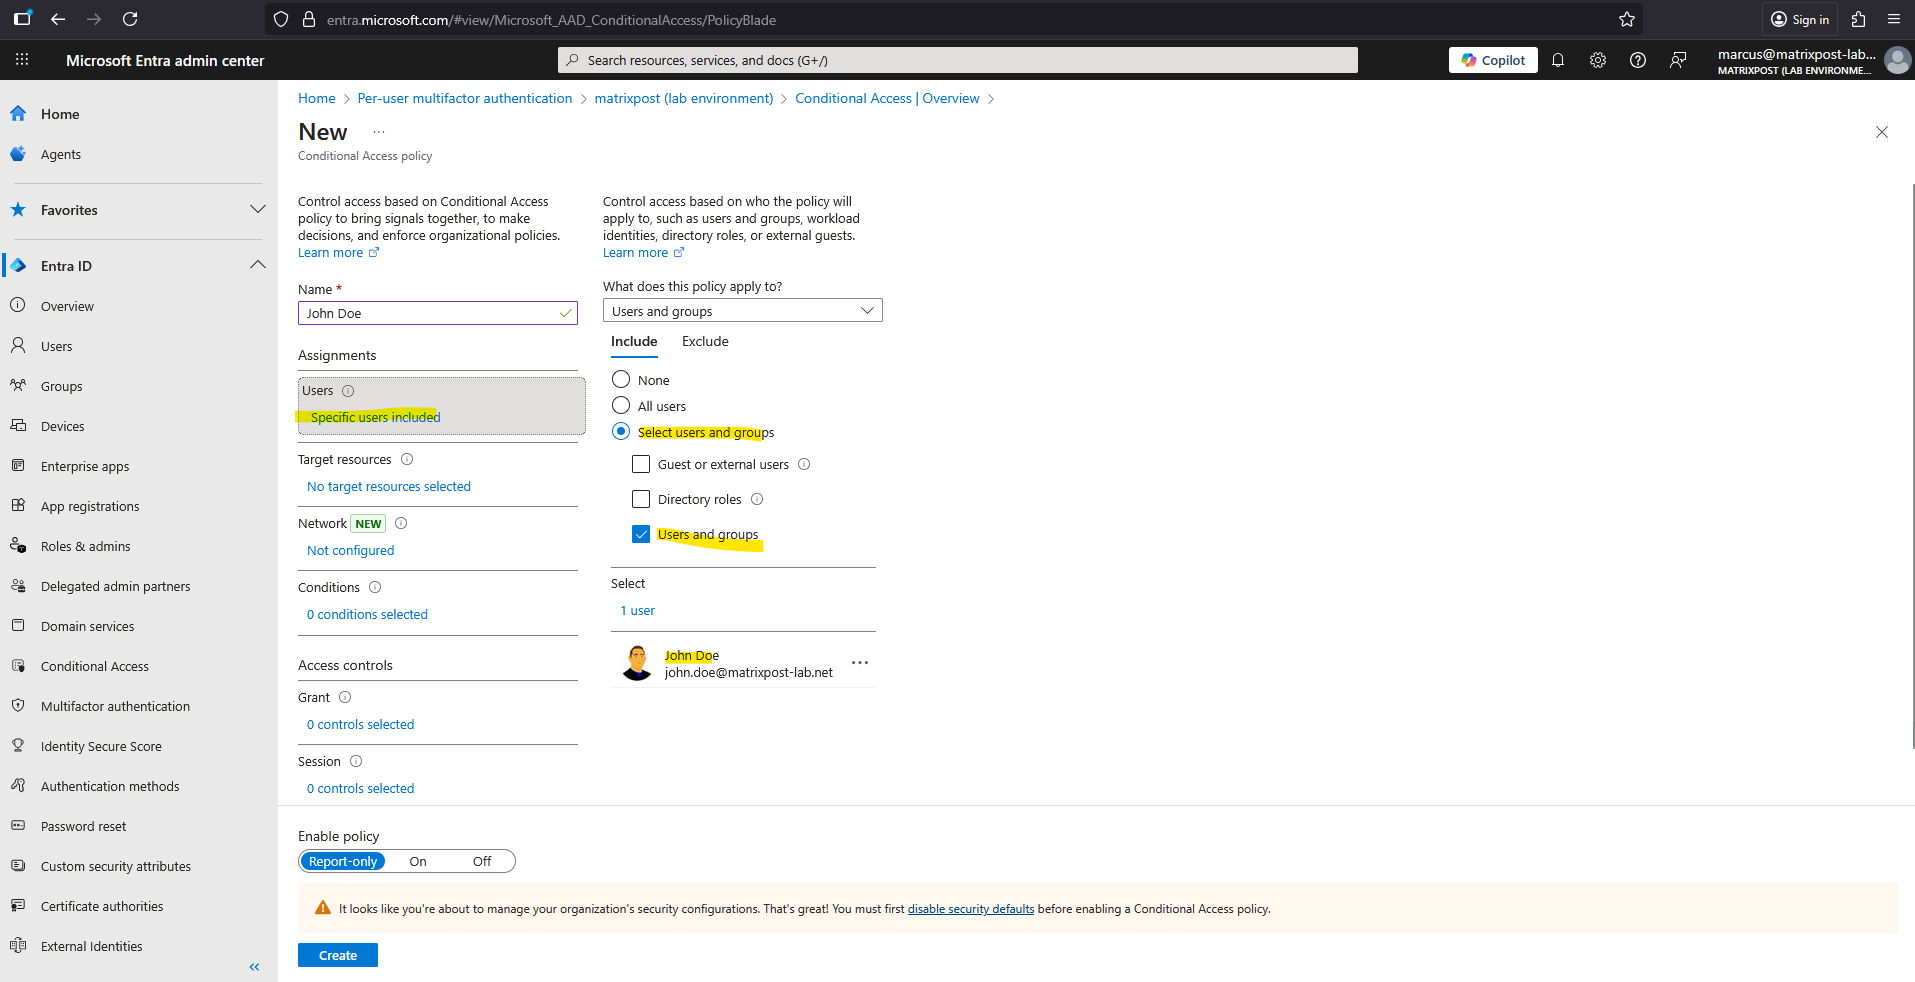Check the Guest or external users box

(641, 464)
